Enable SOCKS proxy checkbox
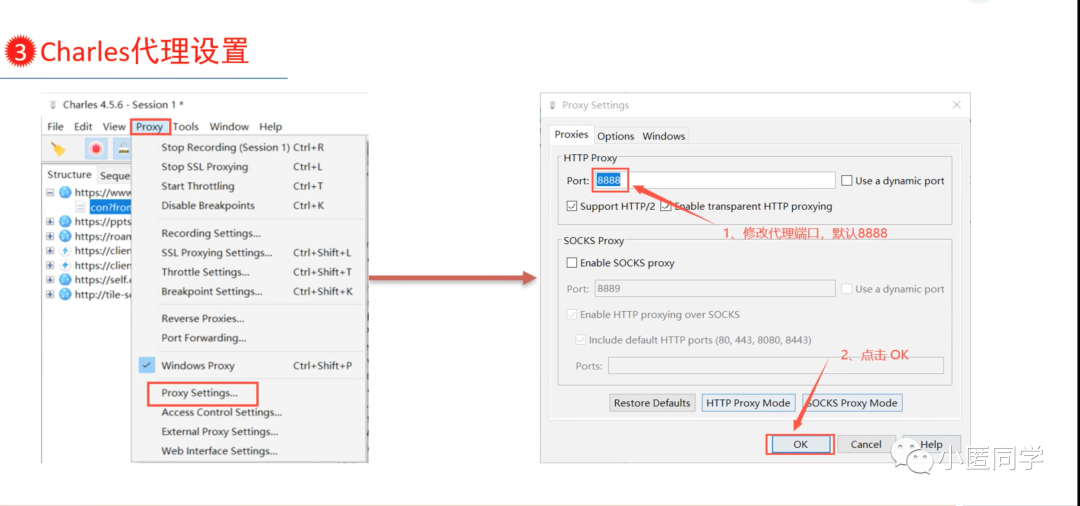Screen dimensions: 1080x506 [x=571, y=263]
